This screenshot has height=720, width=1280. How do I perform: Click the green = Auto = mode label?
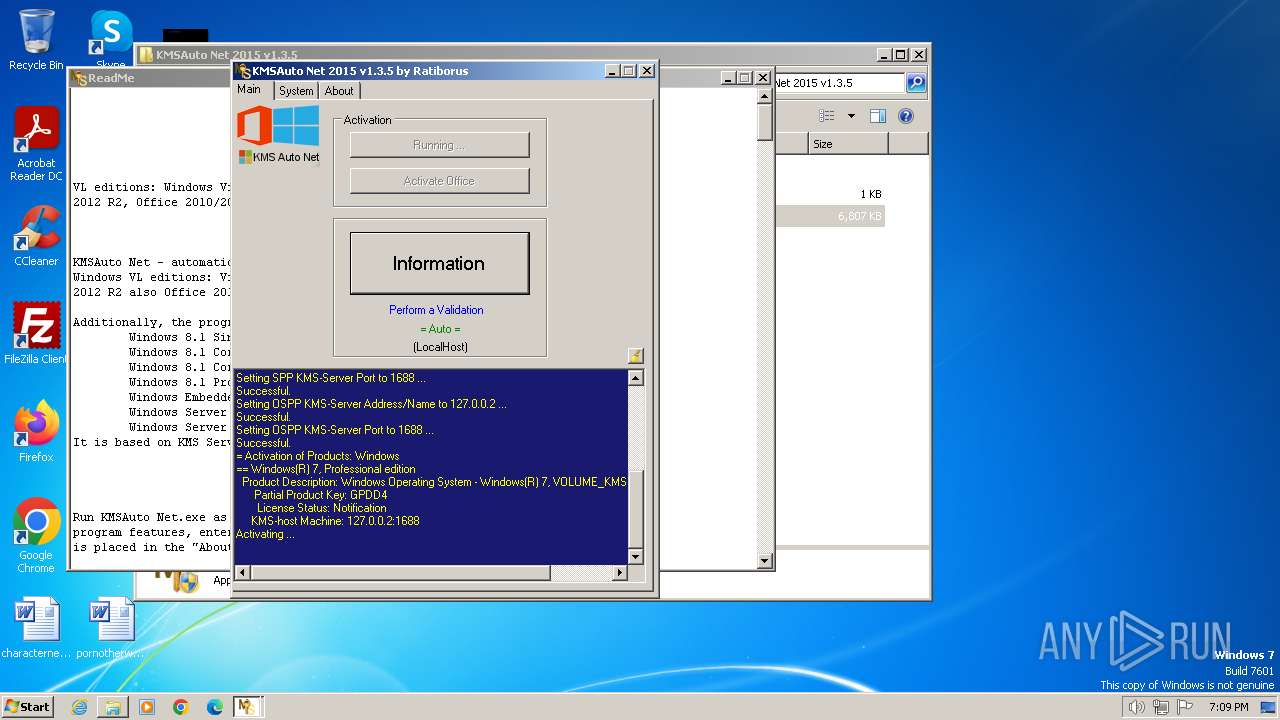click(440, 329)
